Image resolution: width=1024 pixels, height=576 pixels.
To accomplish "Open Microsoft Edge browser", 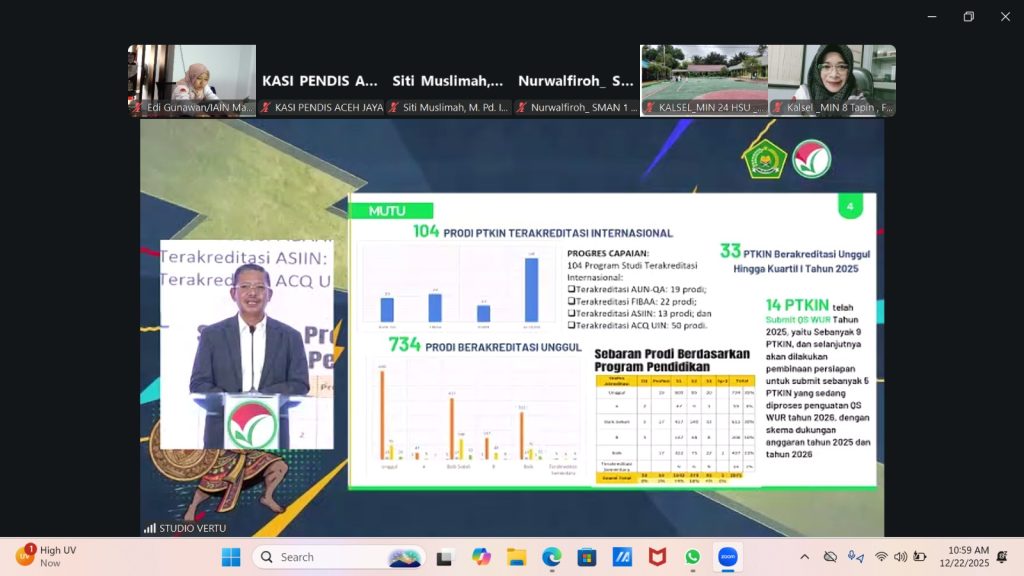I will pyautogui.click(x=551, y=557).
